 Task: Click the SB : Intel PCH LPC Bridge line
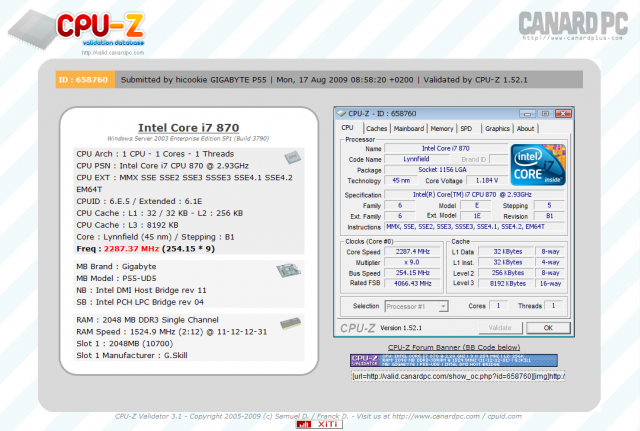click(140, 302)
